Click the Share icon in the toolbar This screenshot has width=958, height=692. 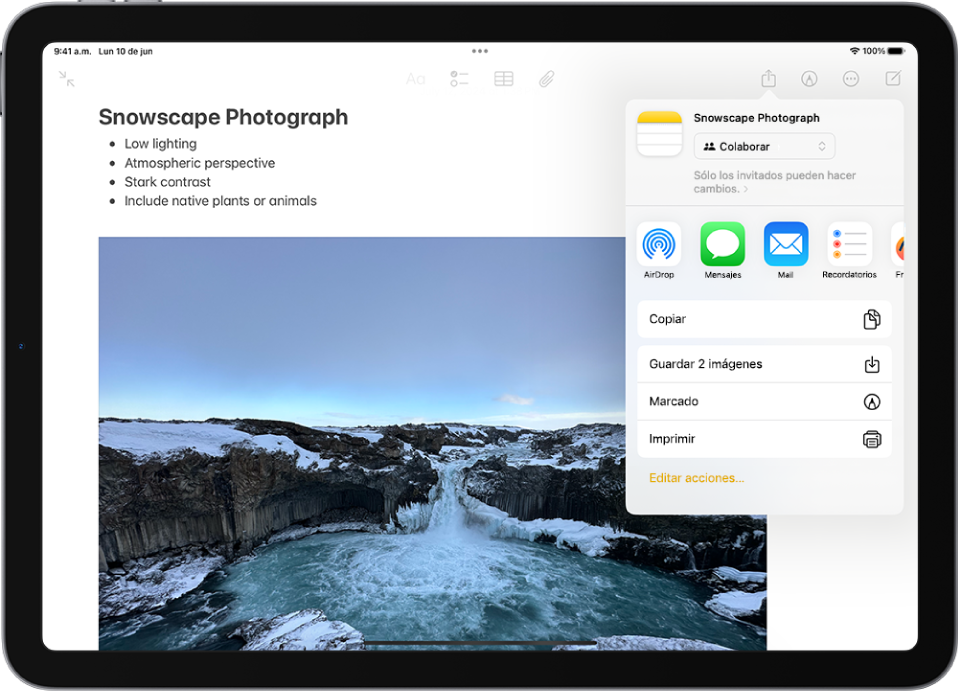pyautogui.click(x=768, y=78)
